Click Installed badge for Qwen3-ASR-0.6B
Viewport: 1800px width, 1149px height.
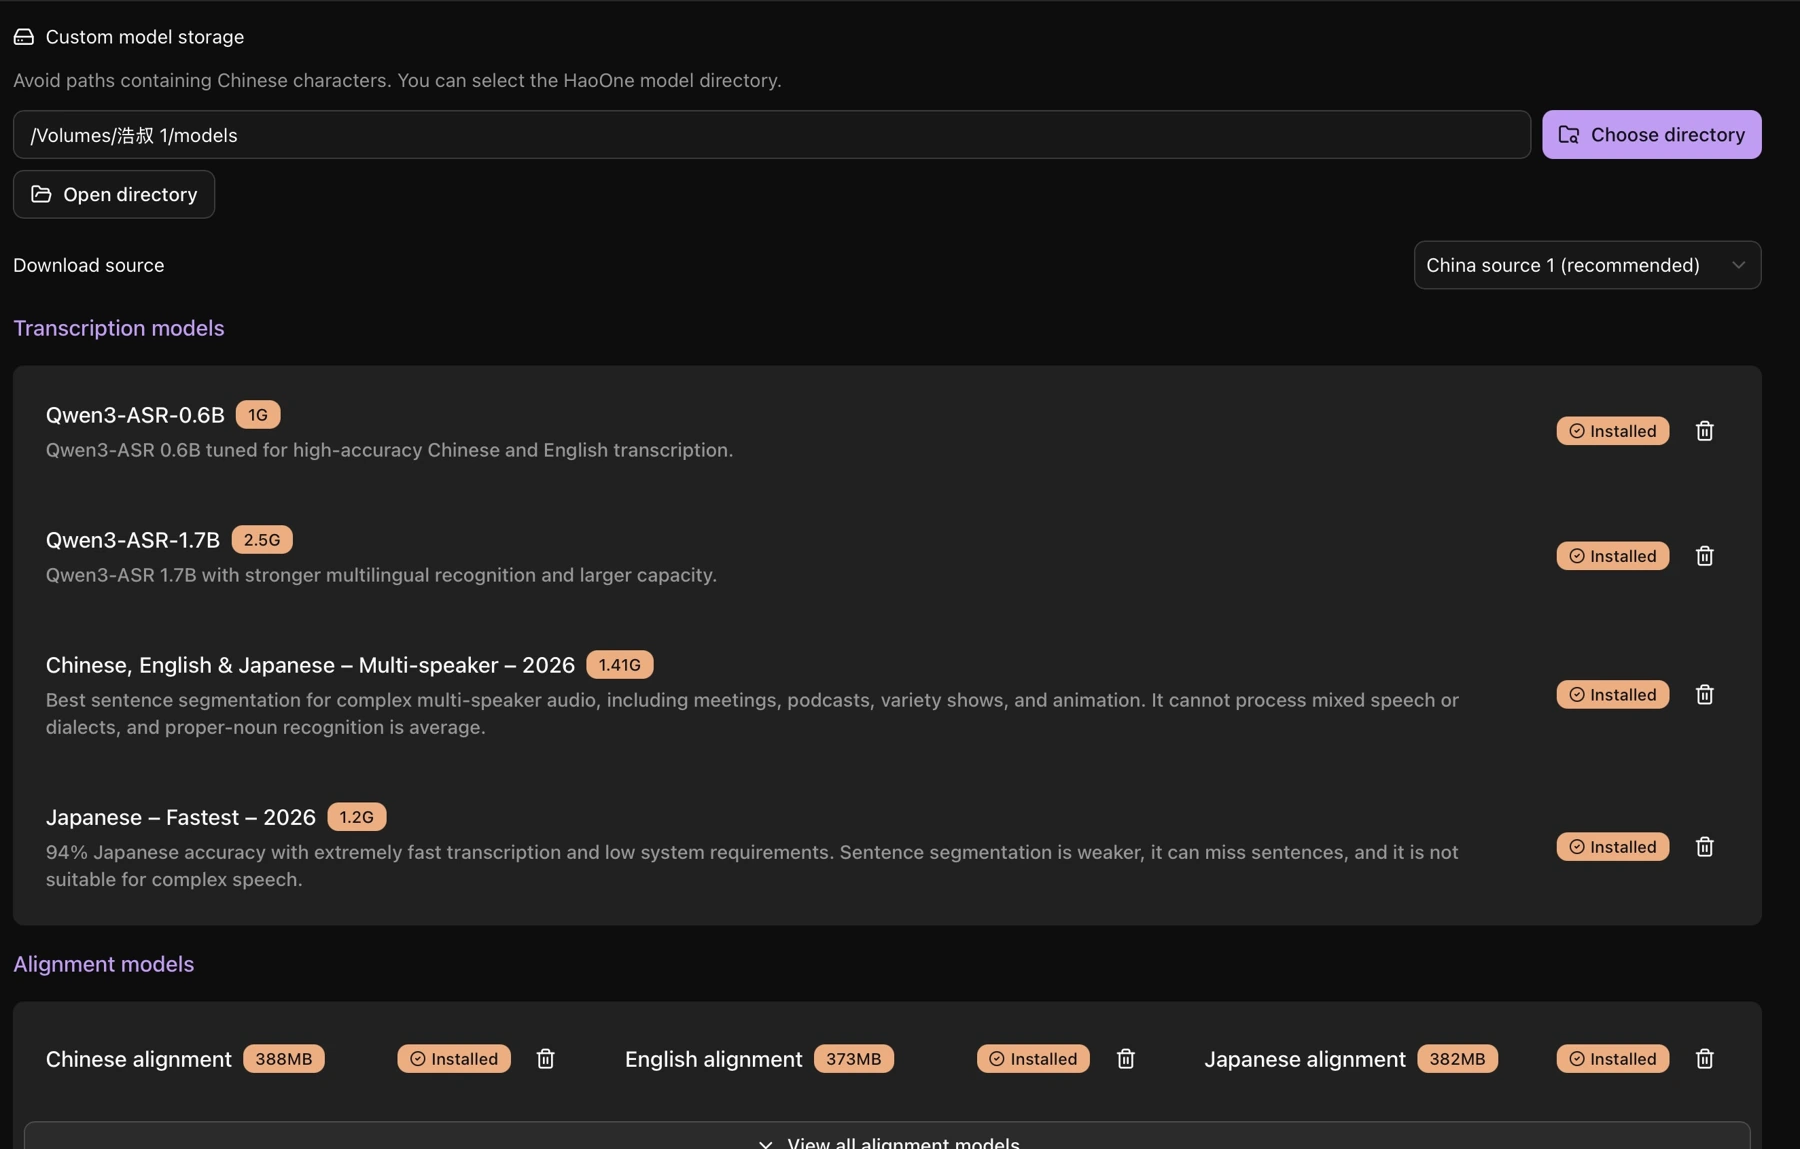[x=1613, y=431]
